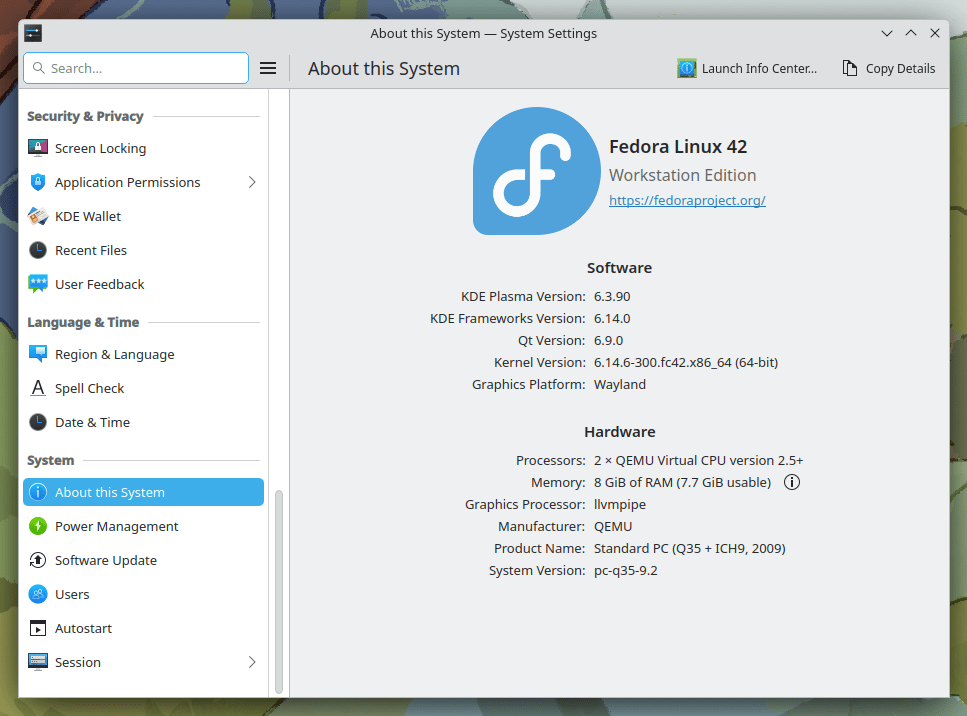Open the hamburger menu button
Image resolution: width=967 pixels, height=716 pixels.
point(268,68)
